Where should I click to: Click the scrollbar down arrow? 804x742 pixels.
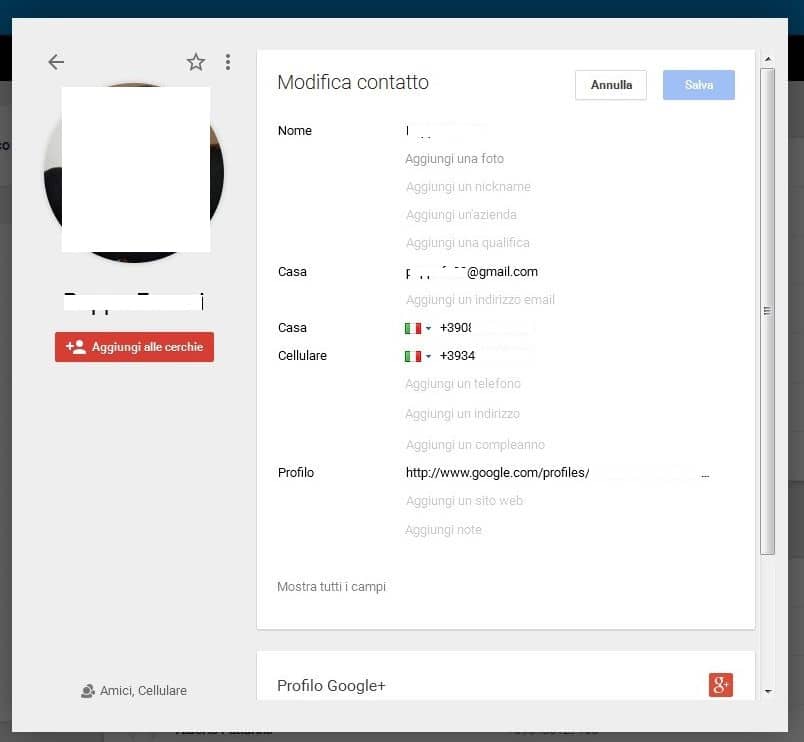768,691
